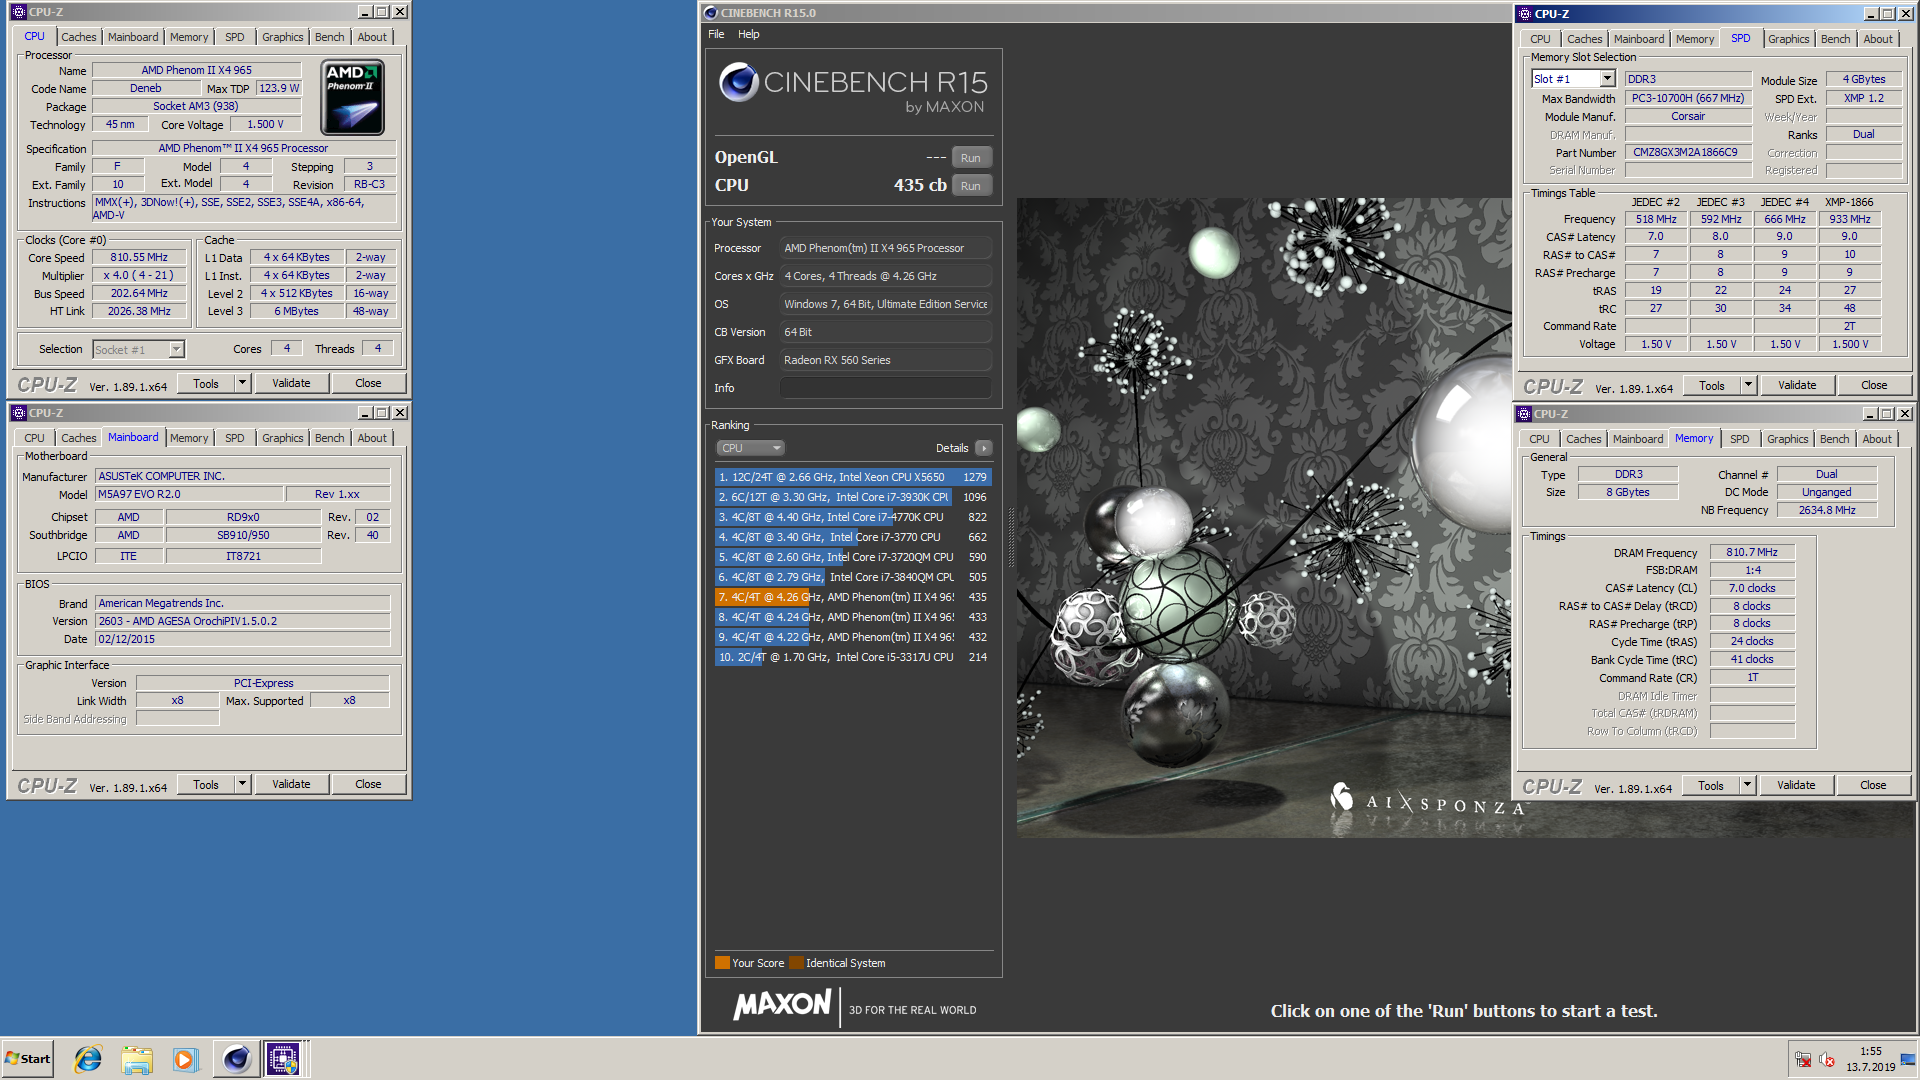Select ranking row 2 Core i7-3930K
This screenshot has width=1920, height=1080.
point(853,497)
